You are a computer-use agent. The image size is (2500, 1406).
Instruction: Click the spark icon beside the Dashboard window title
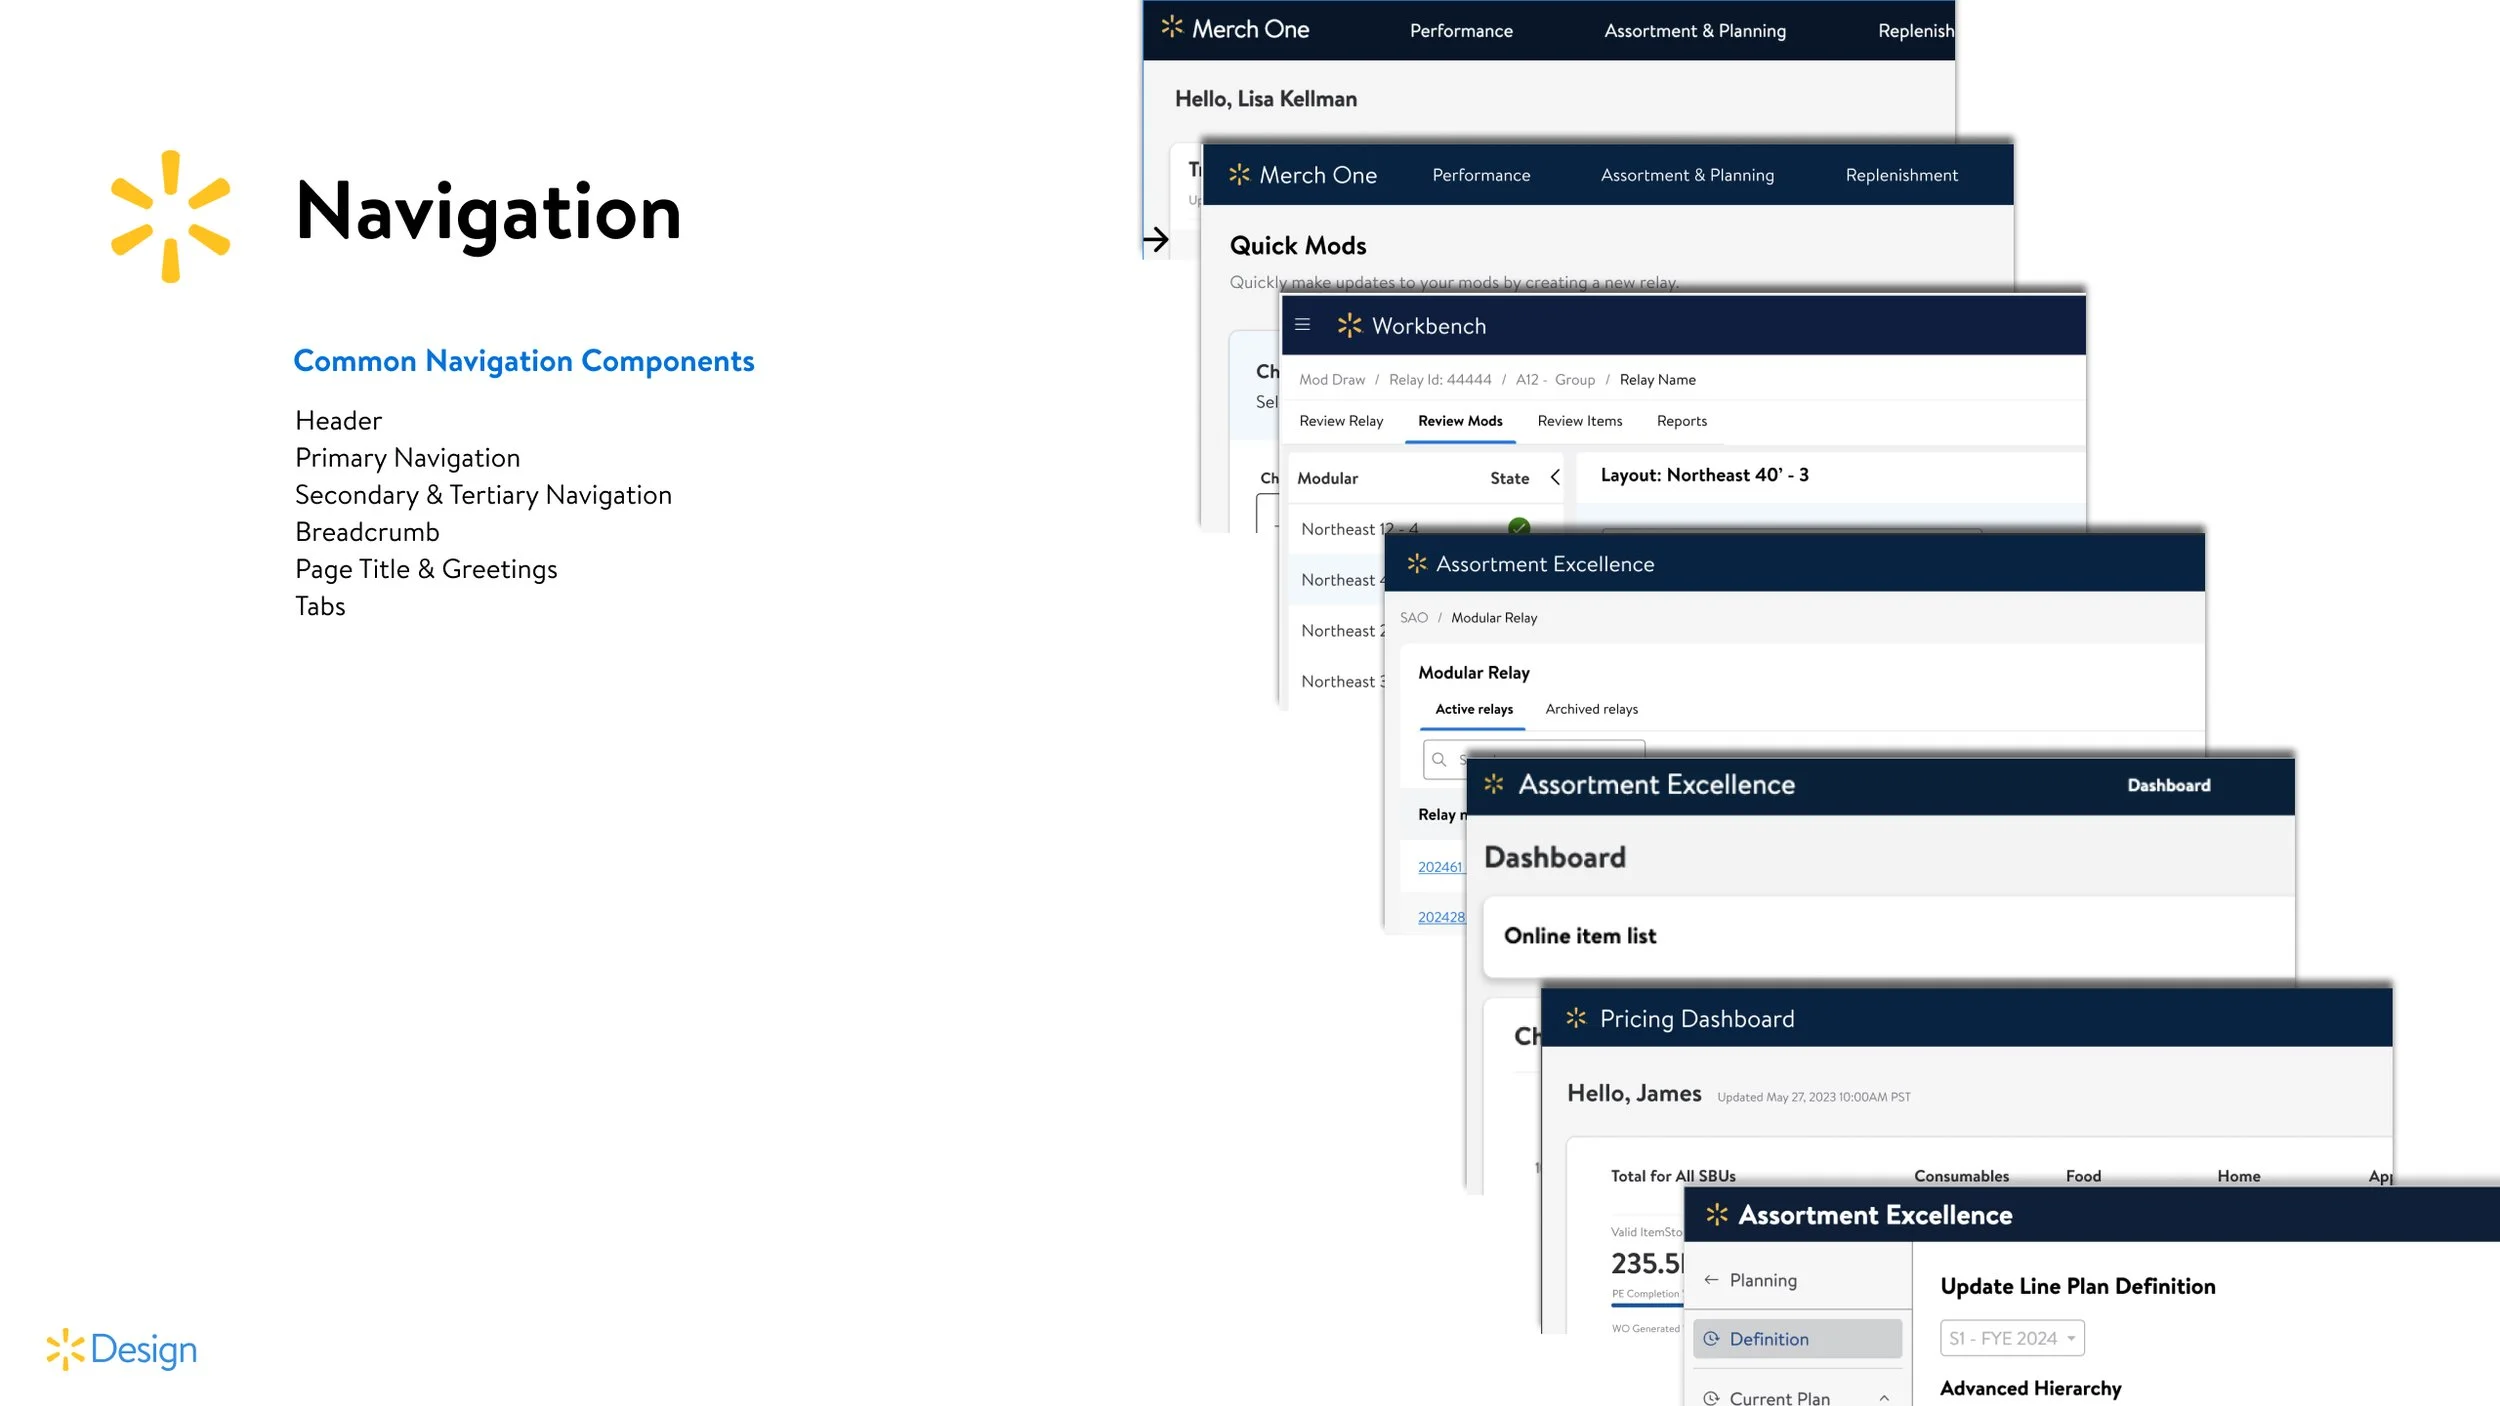coord(1494,784)
